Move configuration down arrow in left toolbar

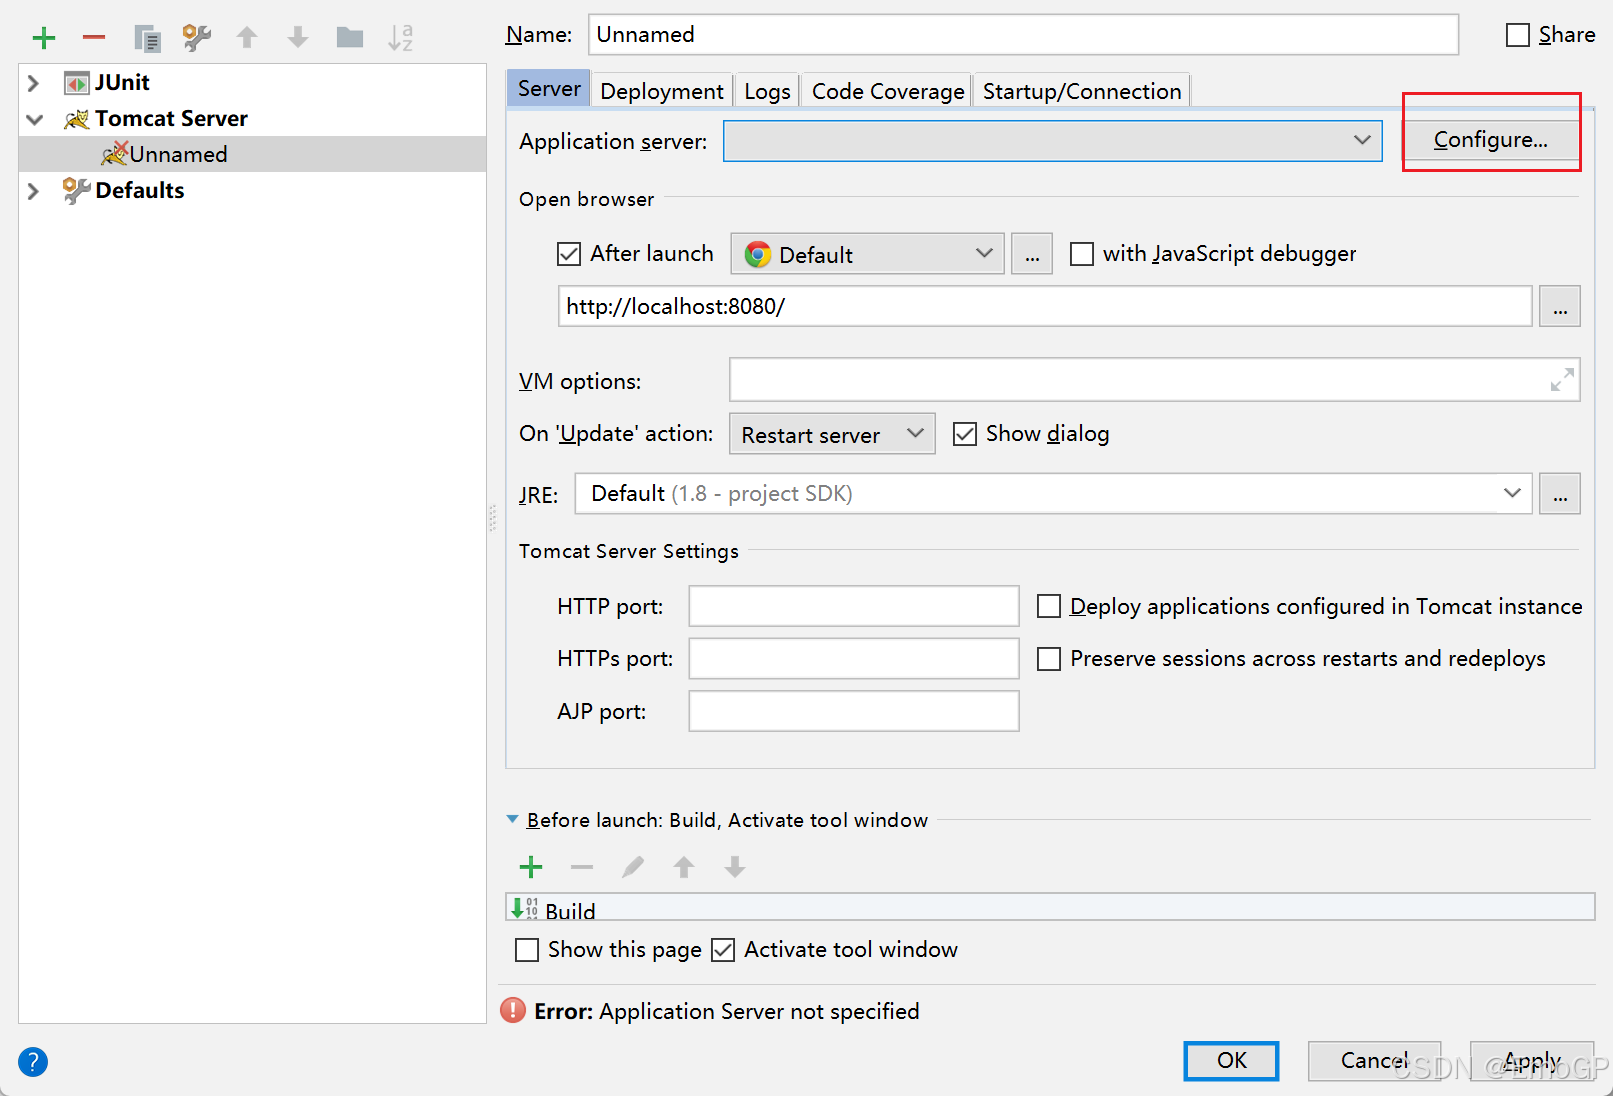298,38
